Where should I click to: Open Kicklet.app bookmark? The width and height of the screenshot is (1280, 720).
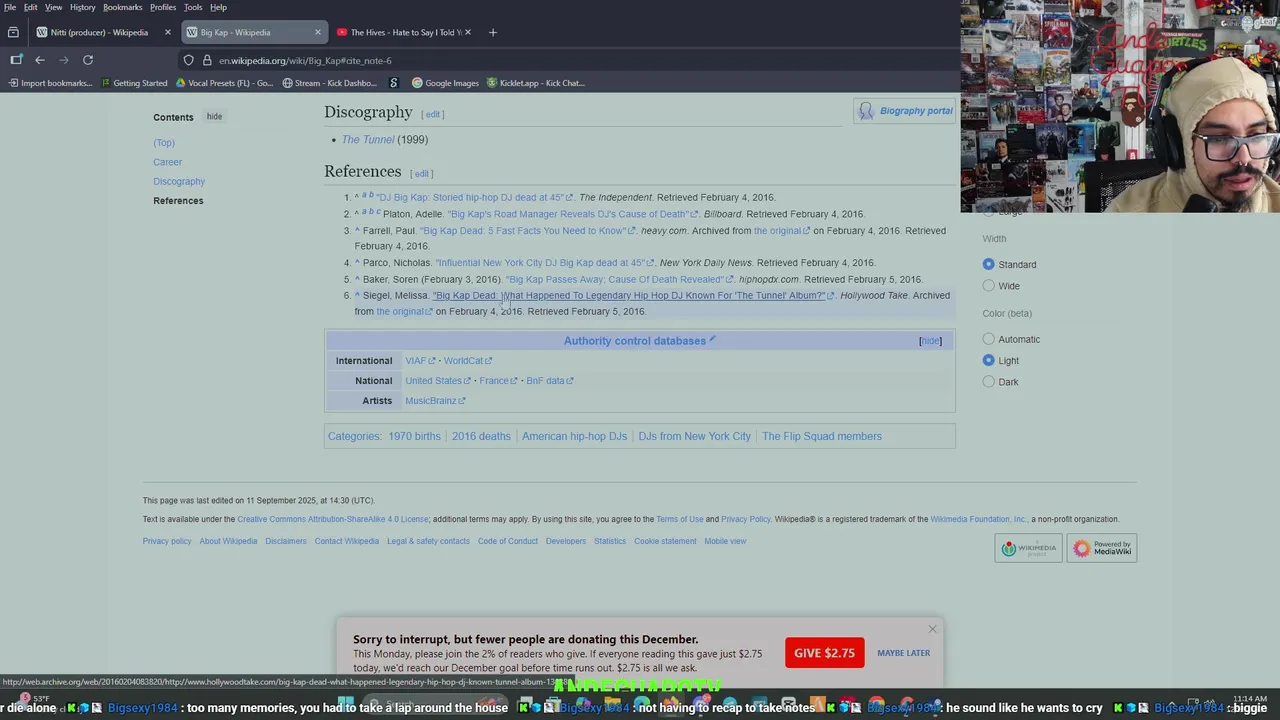[535, 83]
